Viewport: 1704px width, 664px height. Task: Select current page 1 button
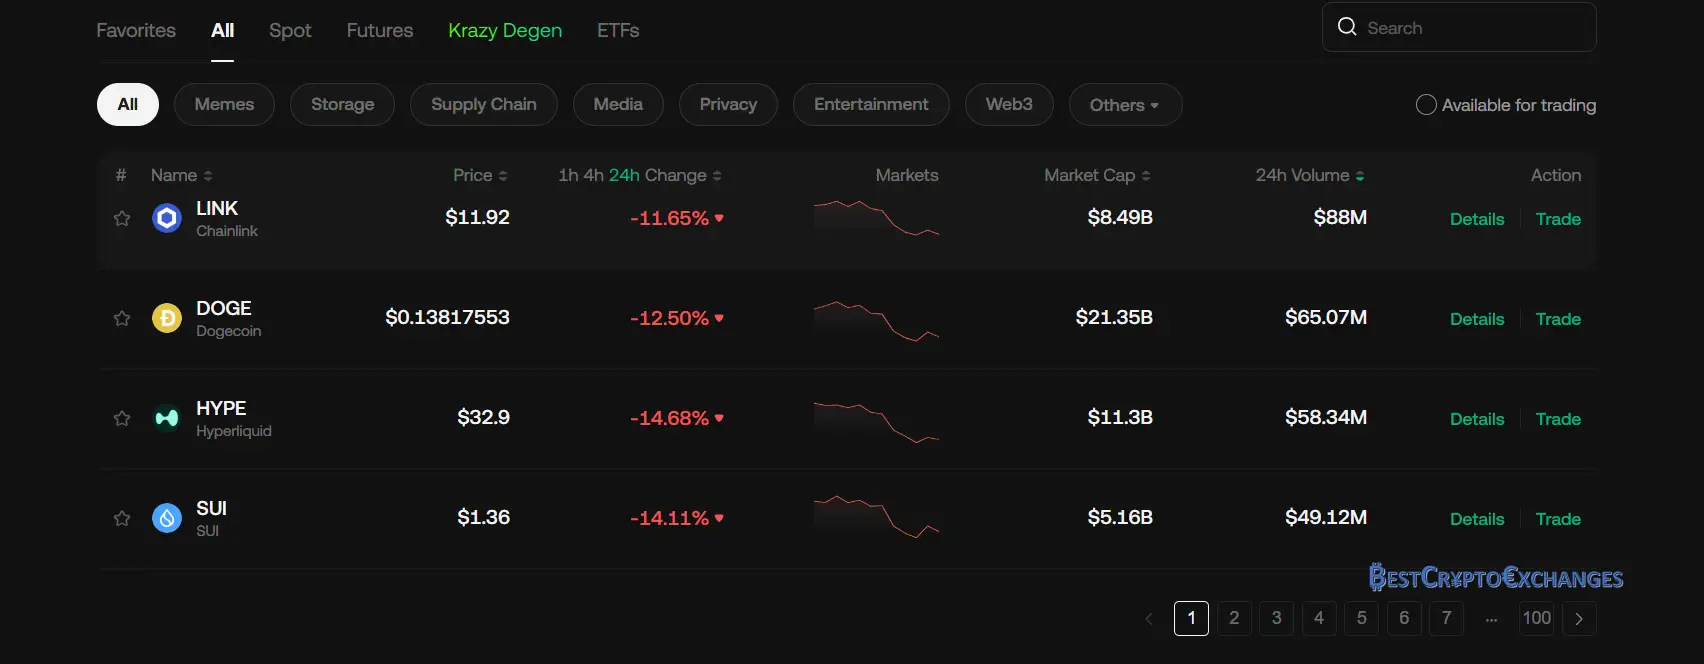point(1191,618)
